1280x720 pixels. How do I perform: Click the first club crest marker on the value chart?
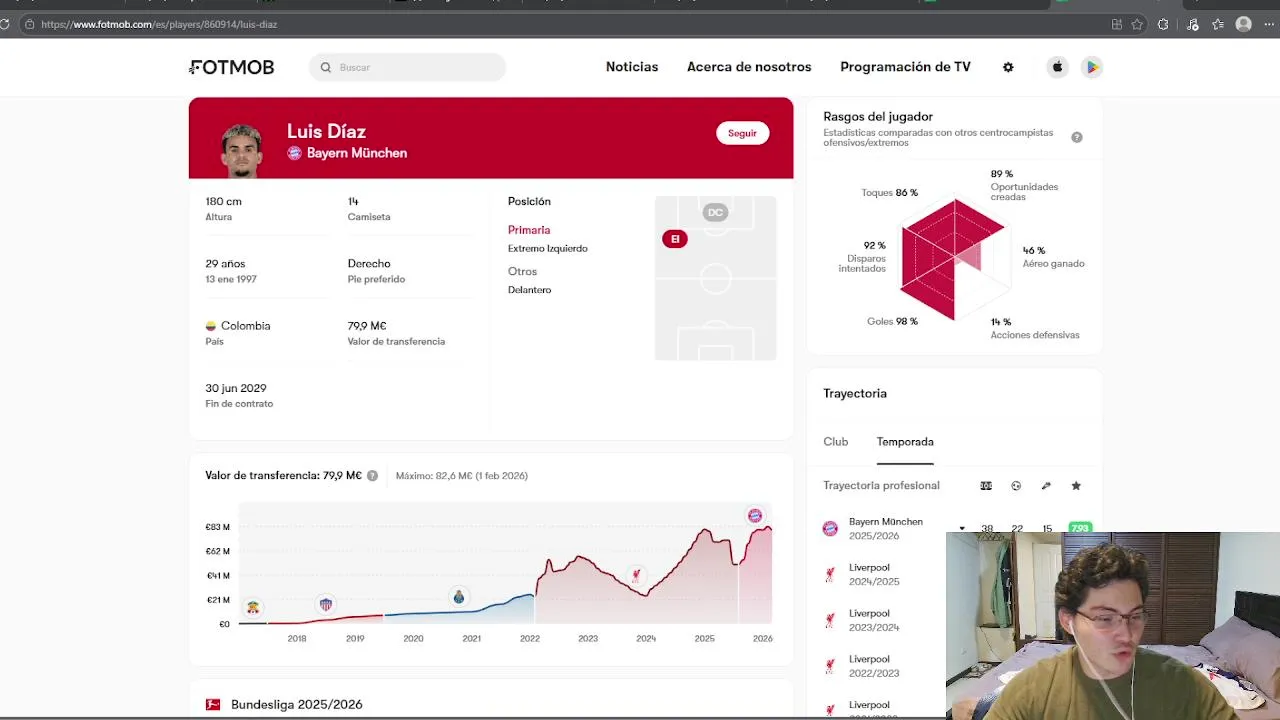(253, 607)
